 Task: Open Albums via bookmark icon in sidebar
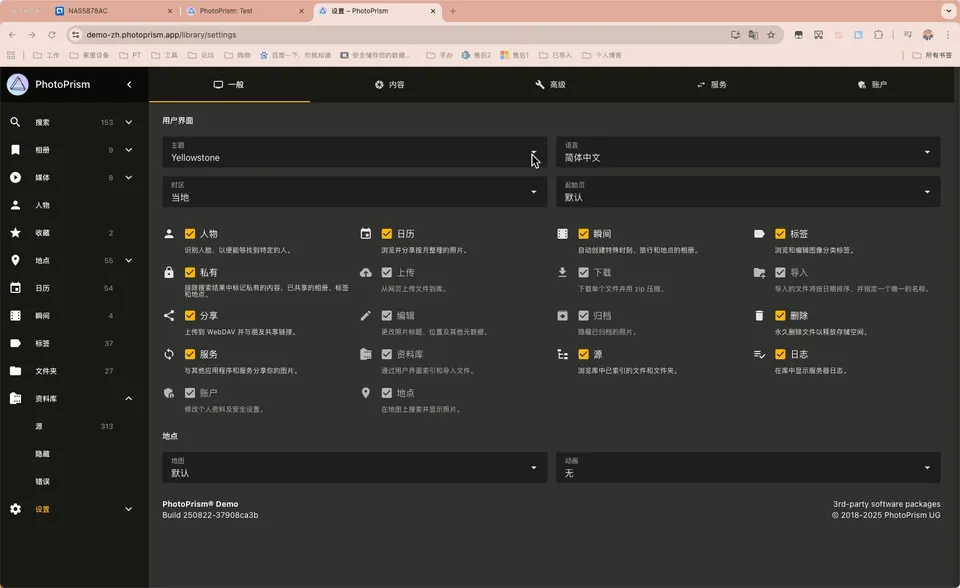(x=15, y=150)
